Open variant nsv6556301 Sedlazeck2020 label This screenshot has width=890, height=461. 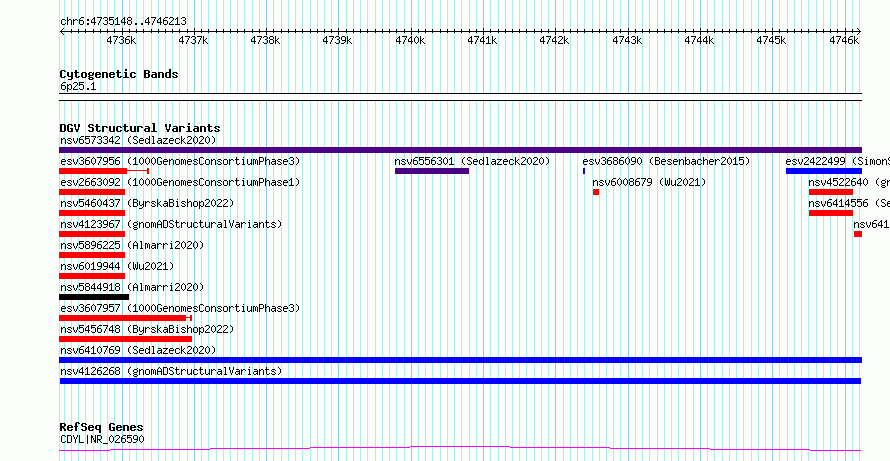(472, 161)
